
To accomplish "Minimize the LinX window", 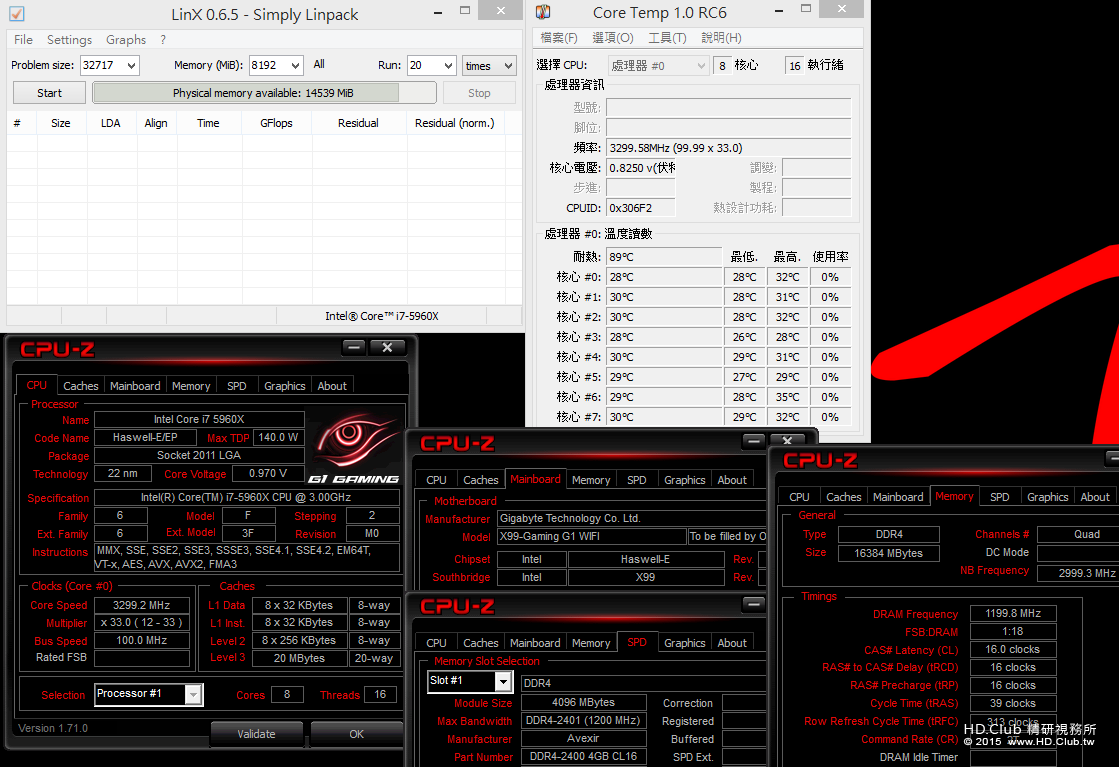I will pyautogui.click(x=437, y=11).
